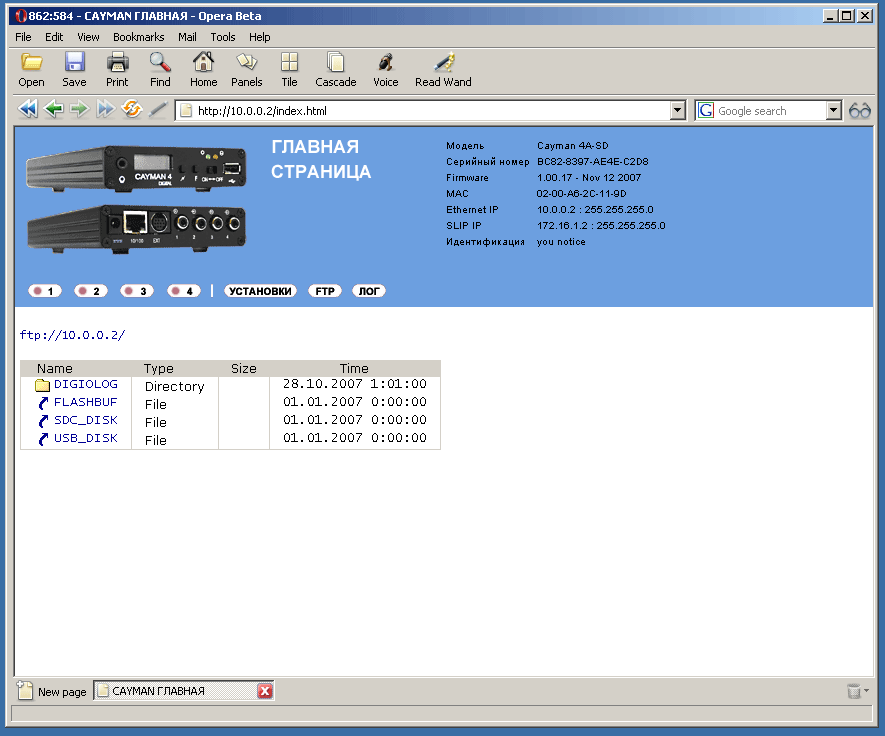The height and width of the screenshot is (736, 885).
Task: Maximize the Opera window
Action: pyautogui.click(x=847, y=16)
